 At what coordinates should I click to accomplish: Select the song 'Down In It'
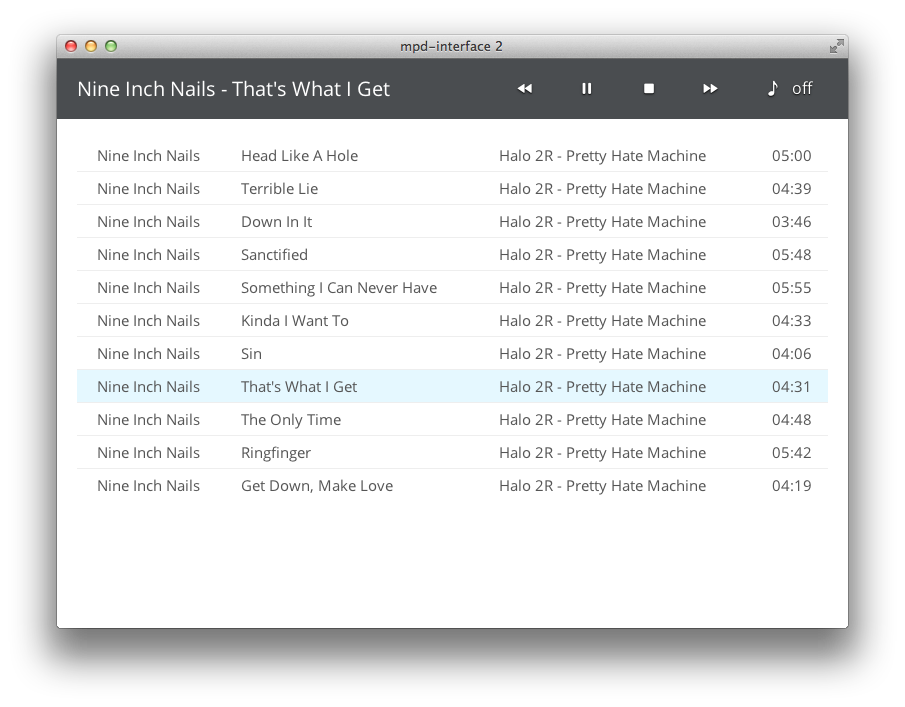276,222
